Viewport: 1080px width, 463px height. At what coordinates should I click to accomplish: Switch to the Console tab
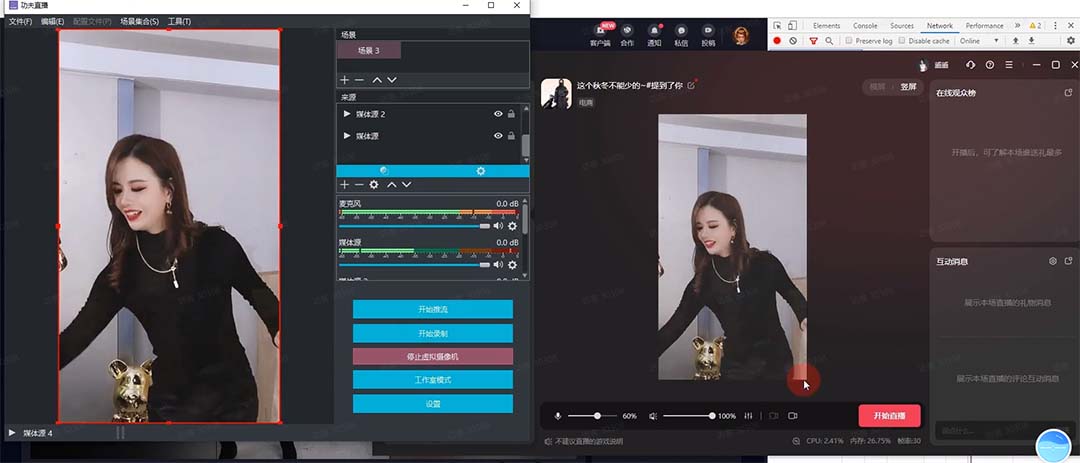[865, 25]
